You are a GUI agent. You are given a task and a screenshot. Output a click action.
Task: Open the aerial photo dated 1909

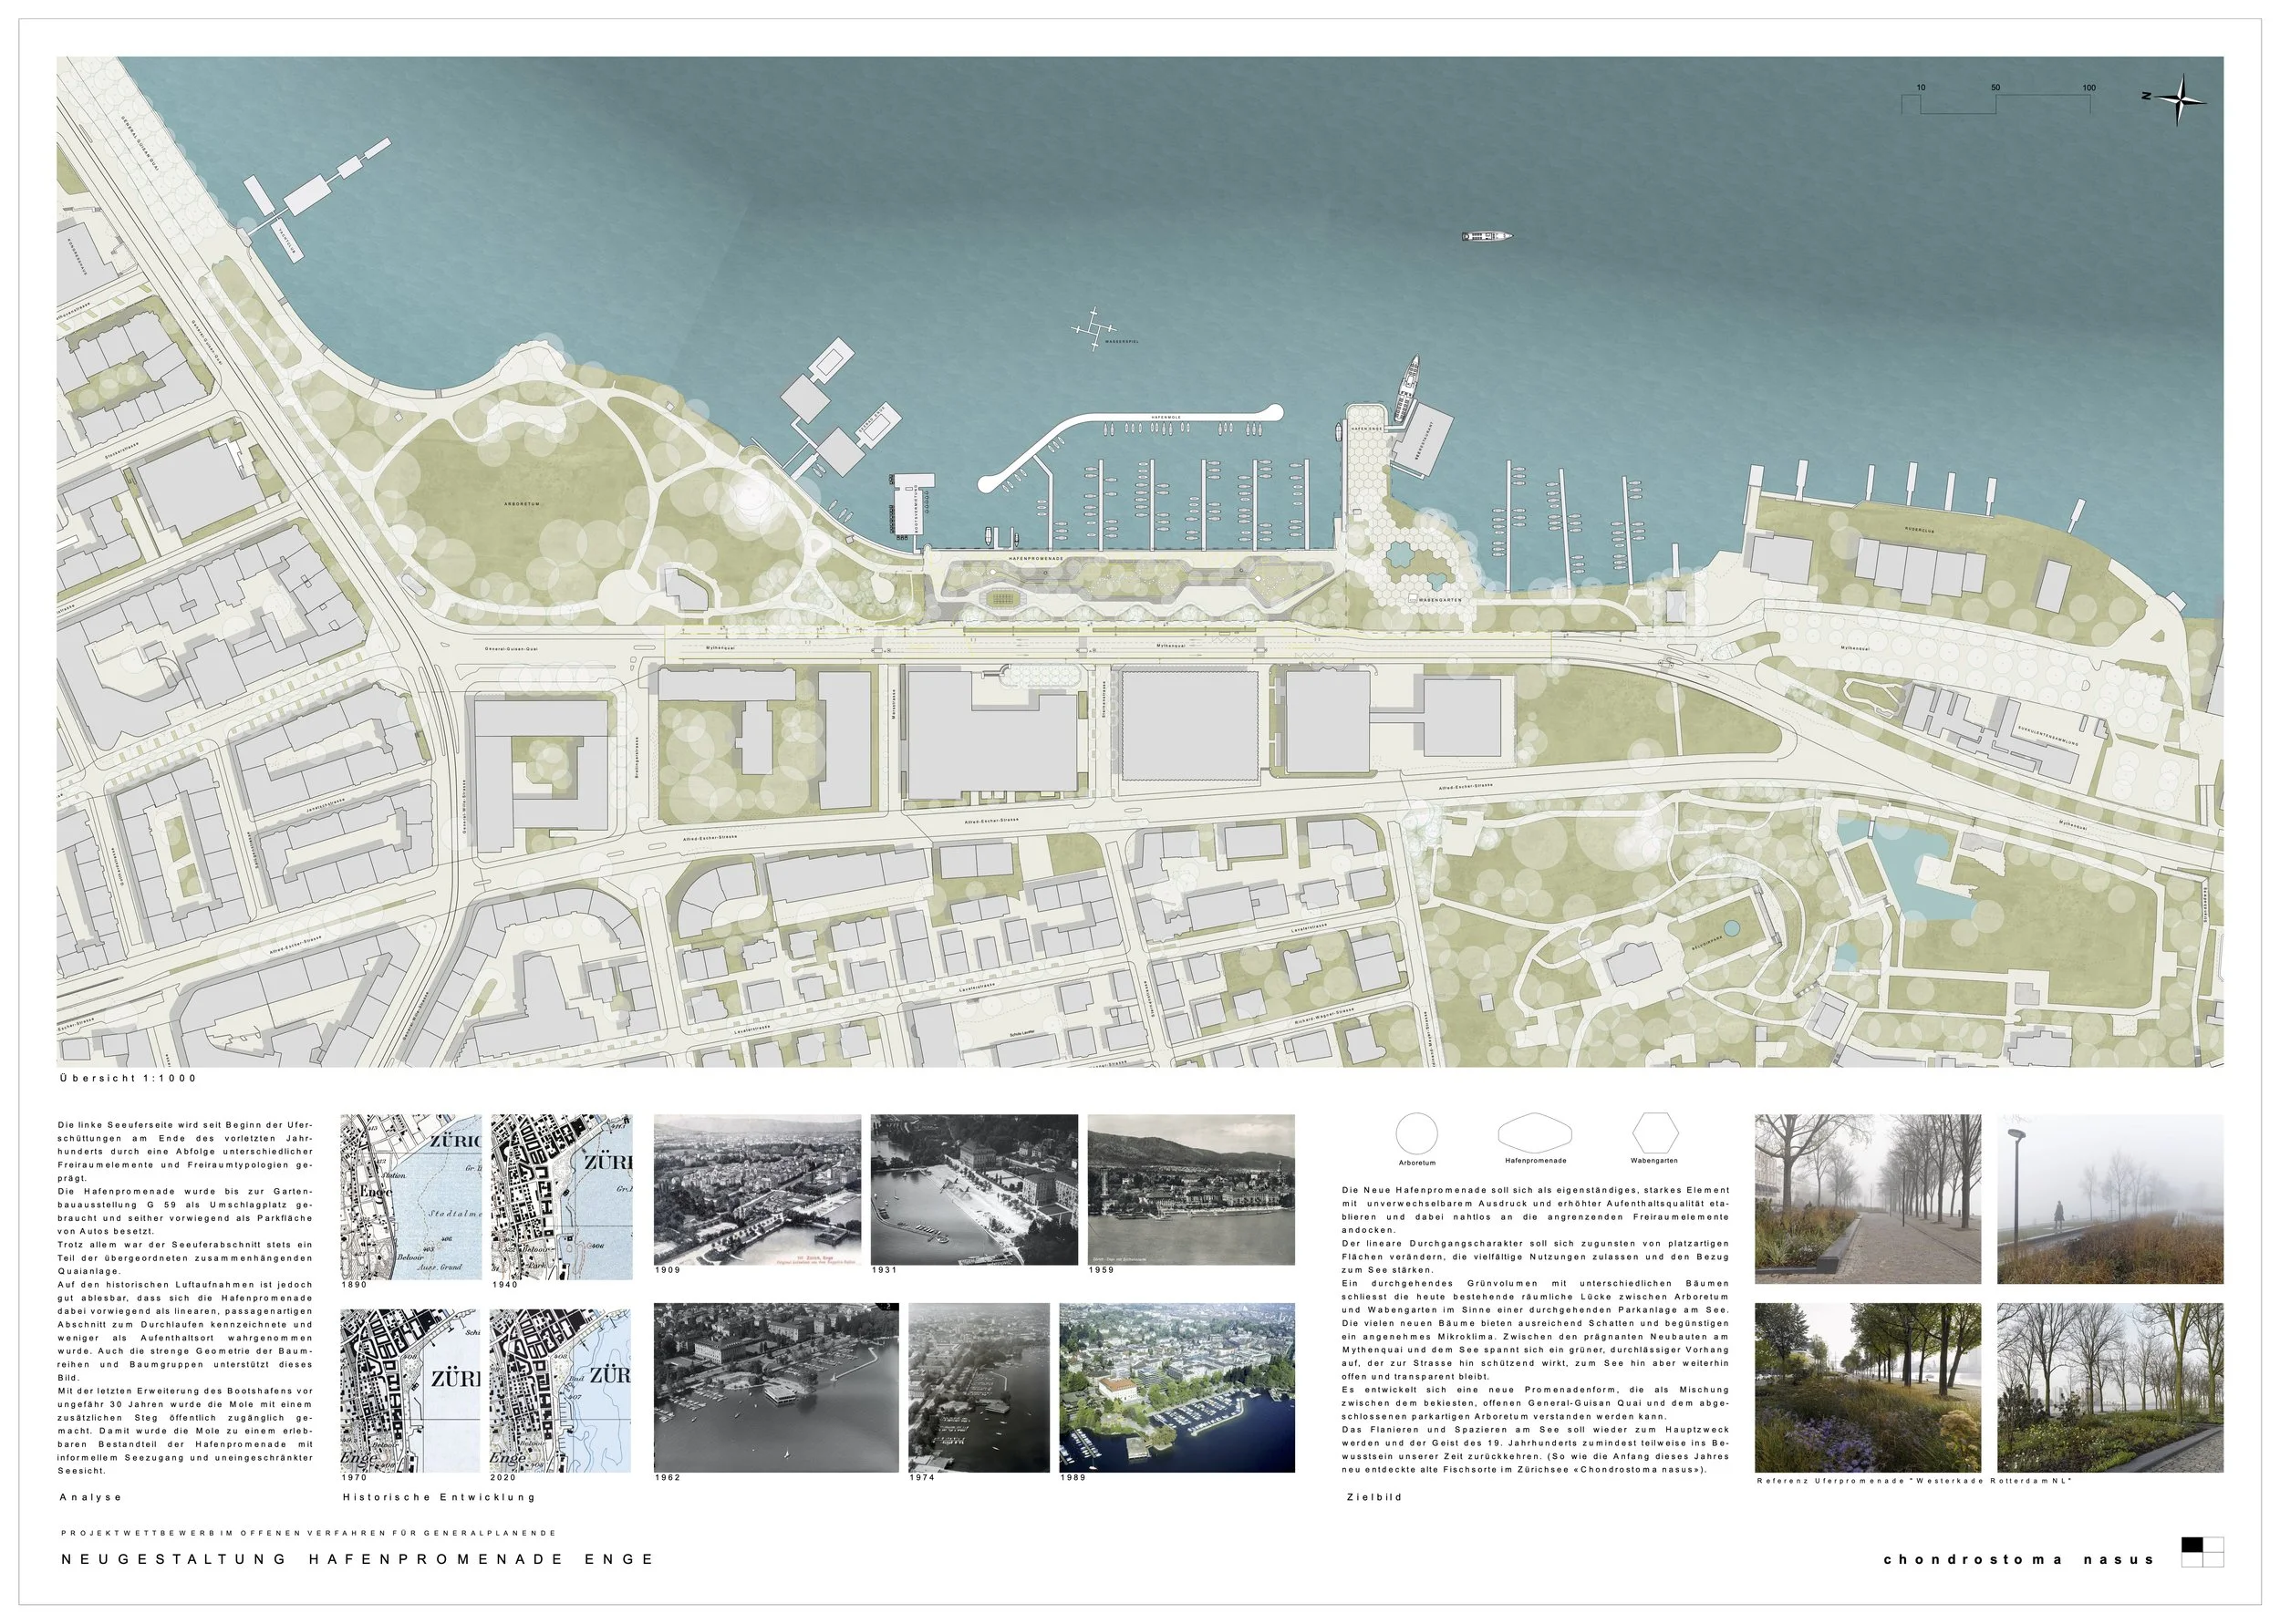pyautogui.click(x=757, y=1190)
